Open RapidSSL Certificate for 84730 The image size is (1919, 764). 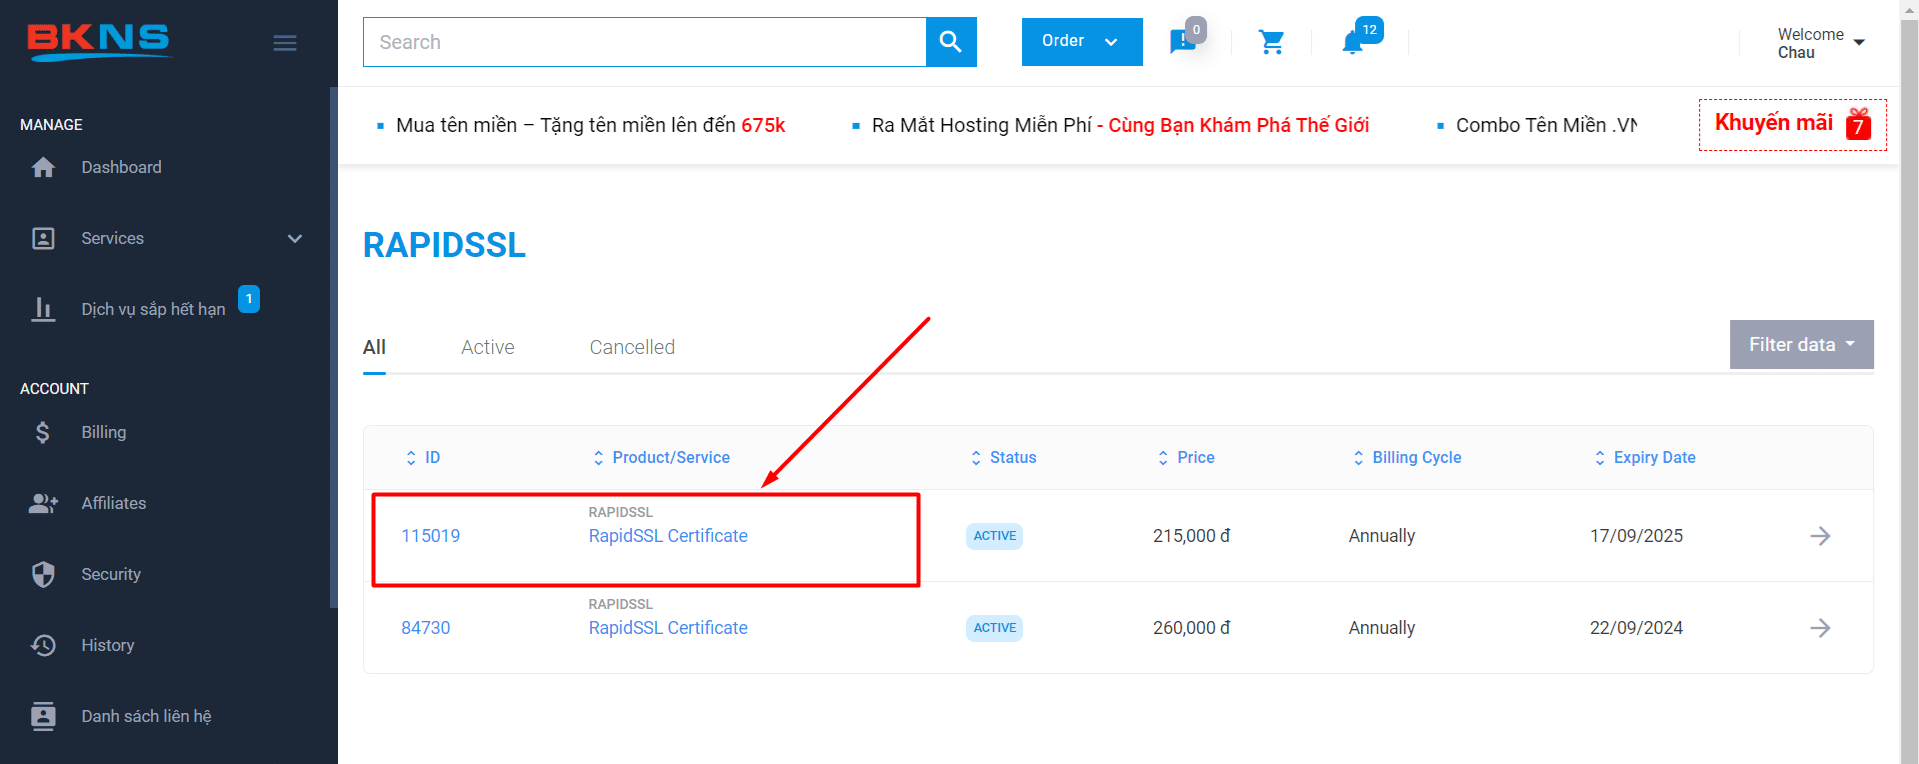coord(668,628)
